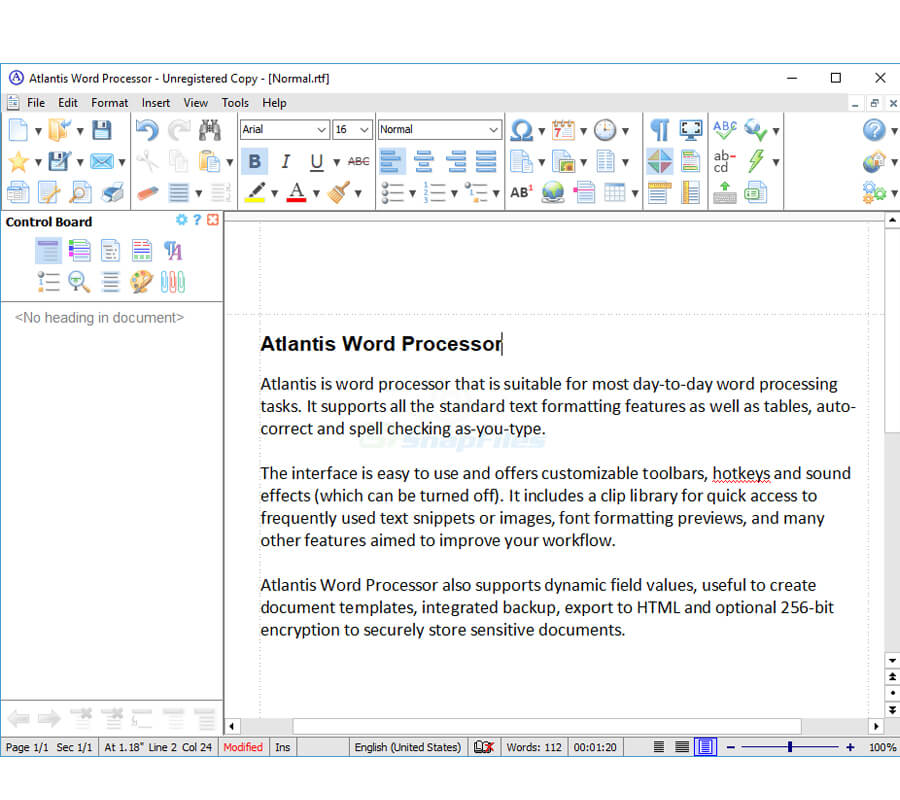900x800 pixels.
Task: Click the format brush icon
Action: [x=339, y=193]
